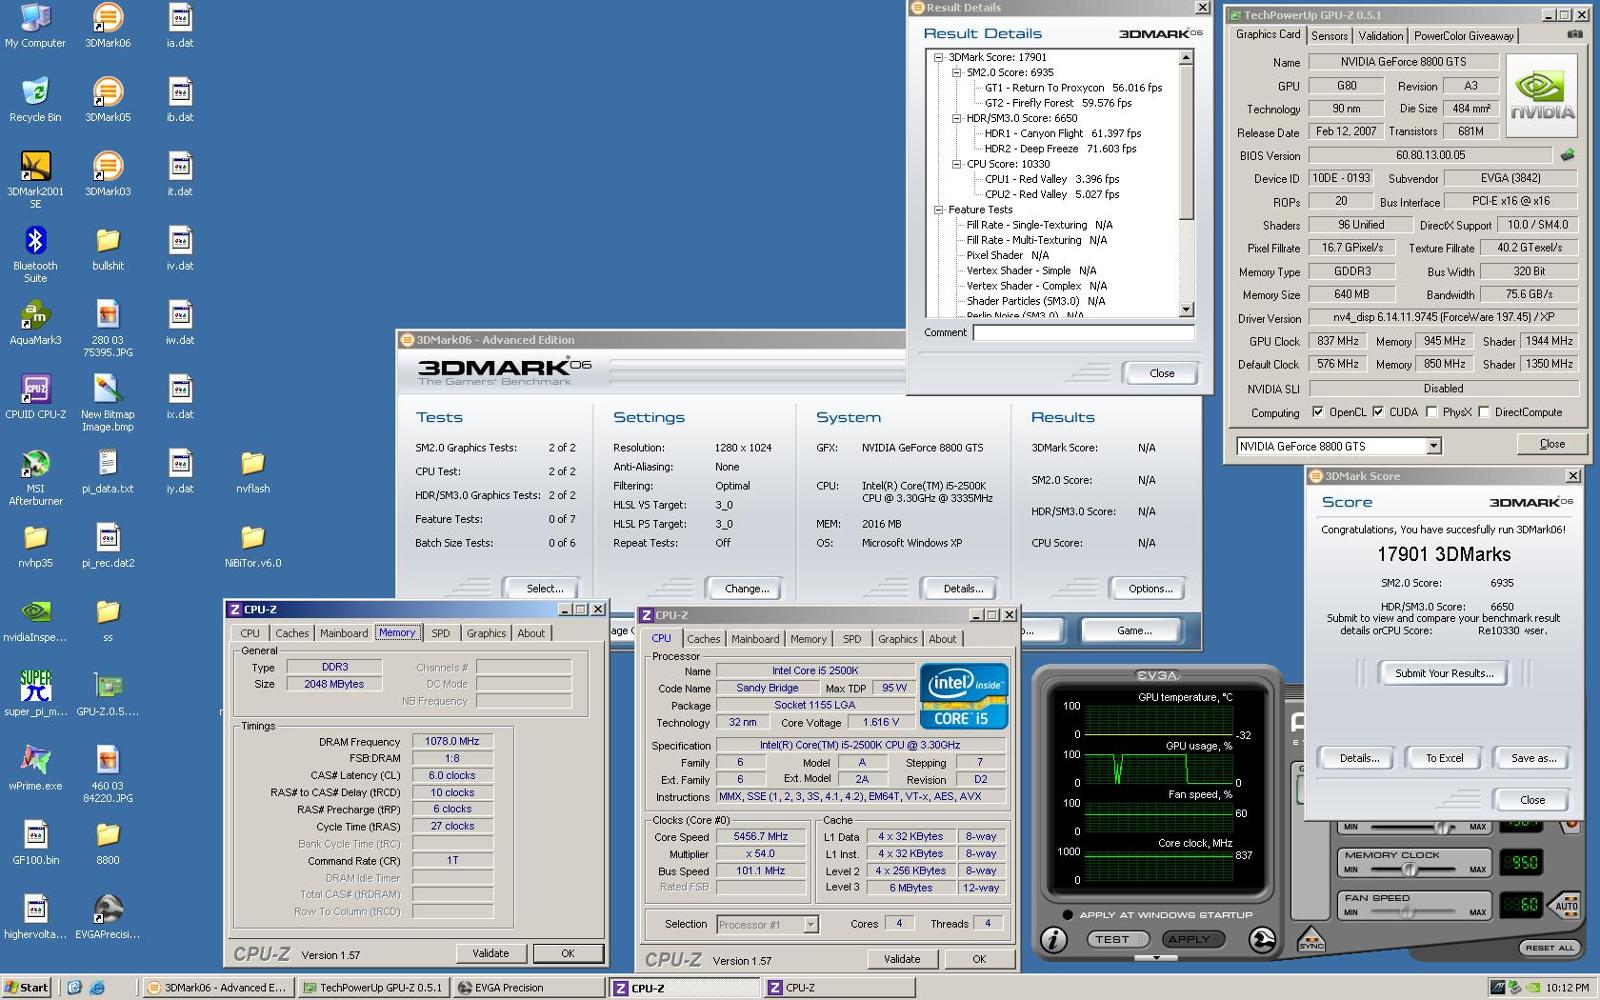This screenshot has width=1600, height=1000.
Task: Collapse the CPU Score tree node
Action: (956, 164)
